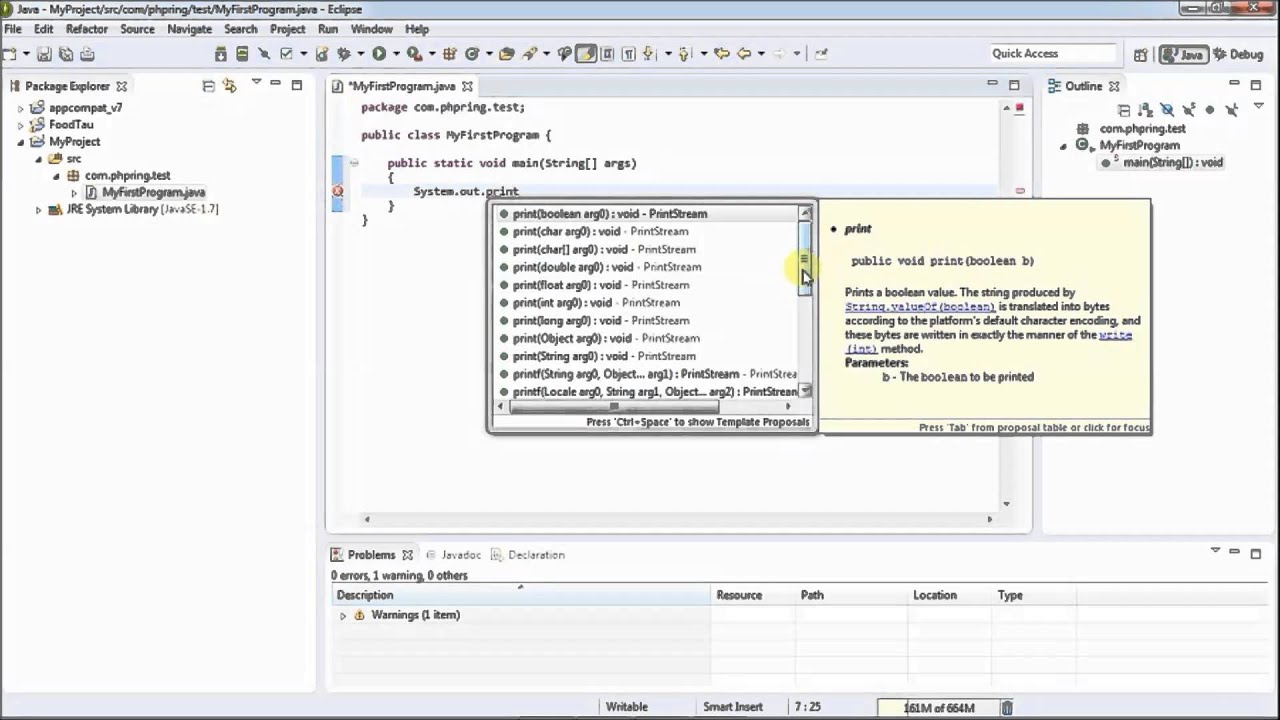Open the Run button dropdown arrow
The width and height of the screenshot is (1280, 720).
[396, 54]
